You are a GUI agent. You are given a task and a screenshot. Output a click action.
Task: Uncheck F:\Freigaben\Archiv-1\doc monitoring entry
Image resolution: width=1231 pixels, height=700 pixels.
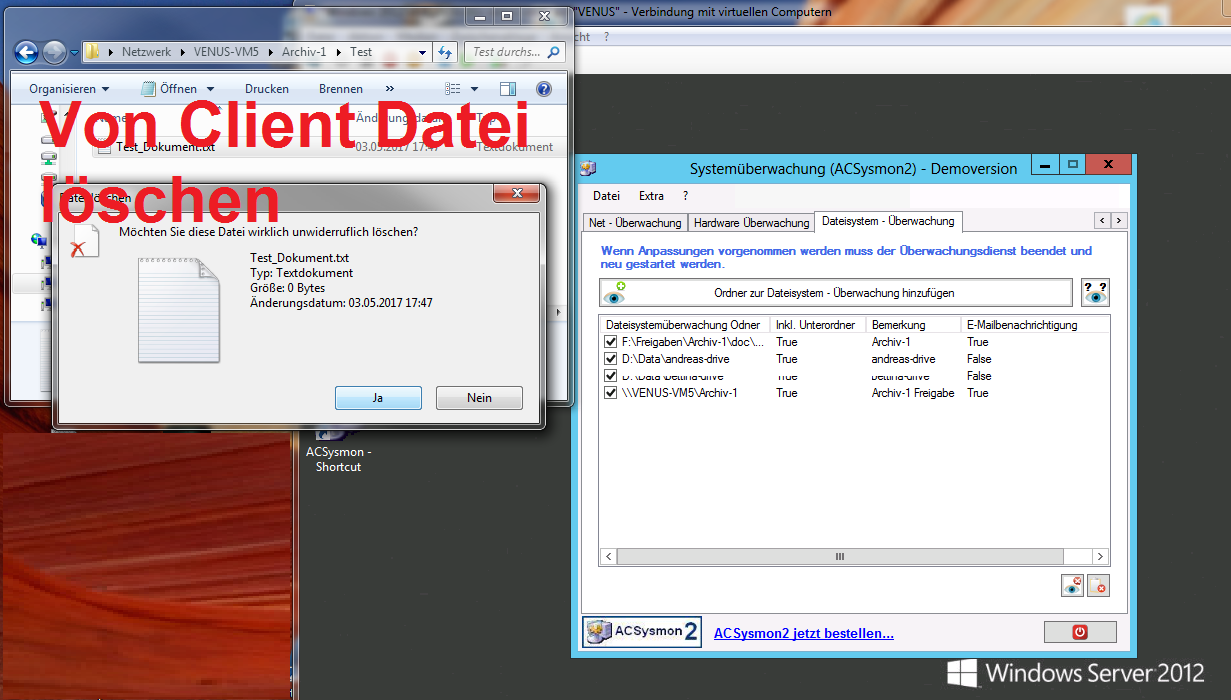pyautogui.click(x=611, y=342)
